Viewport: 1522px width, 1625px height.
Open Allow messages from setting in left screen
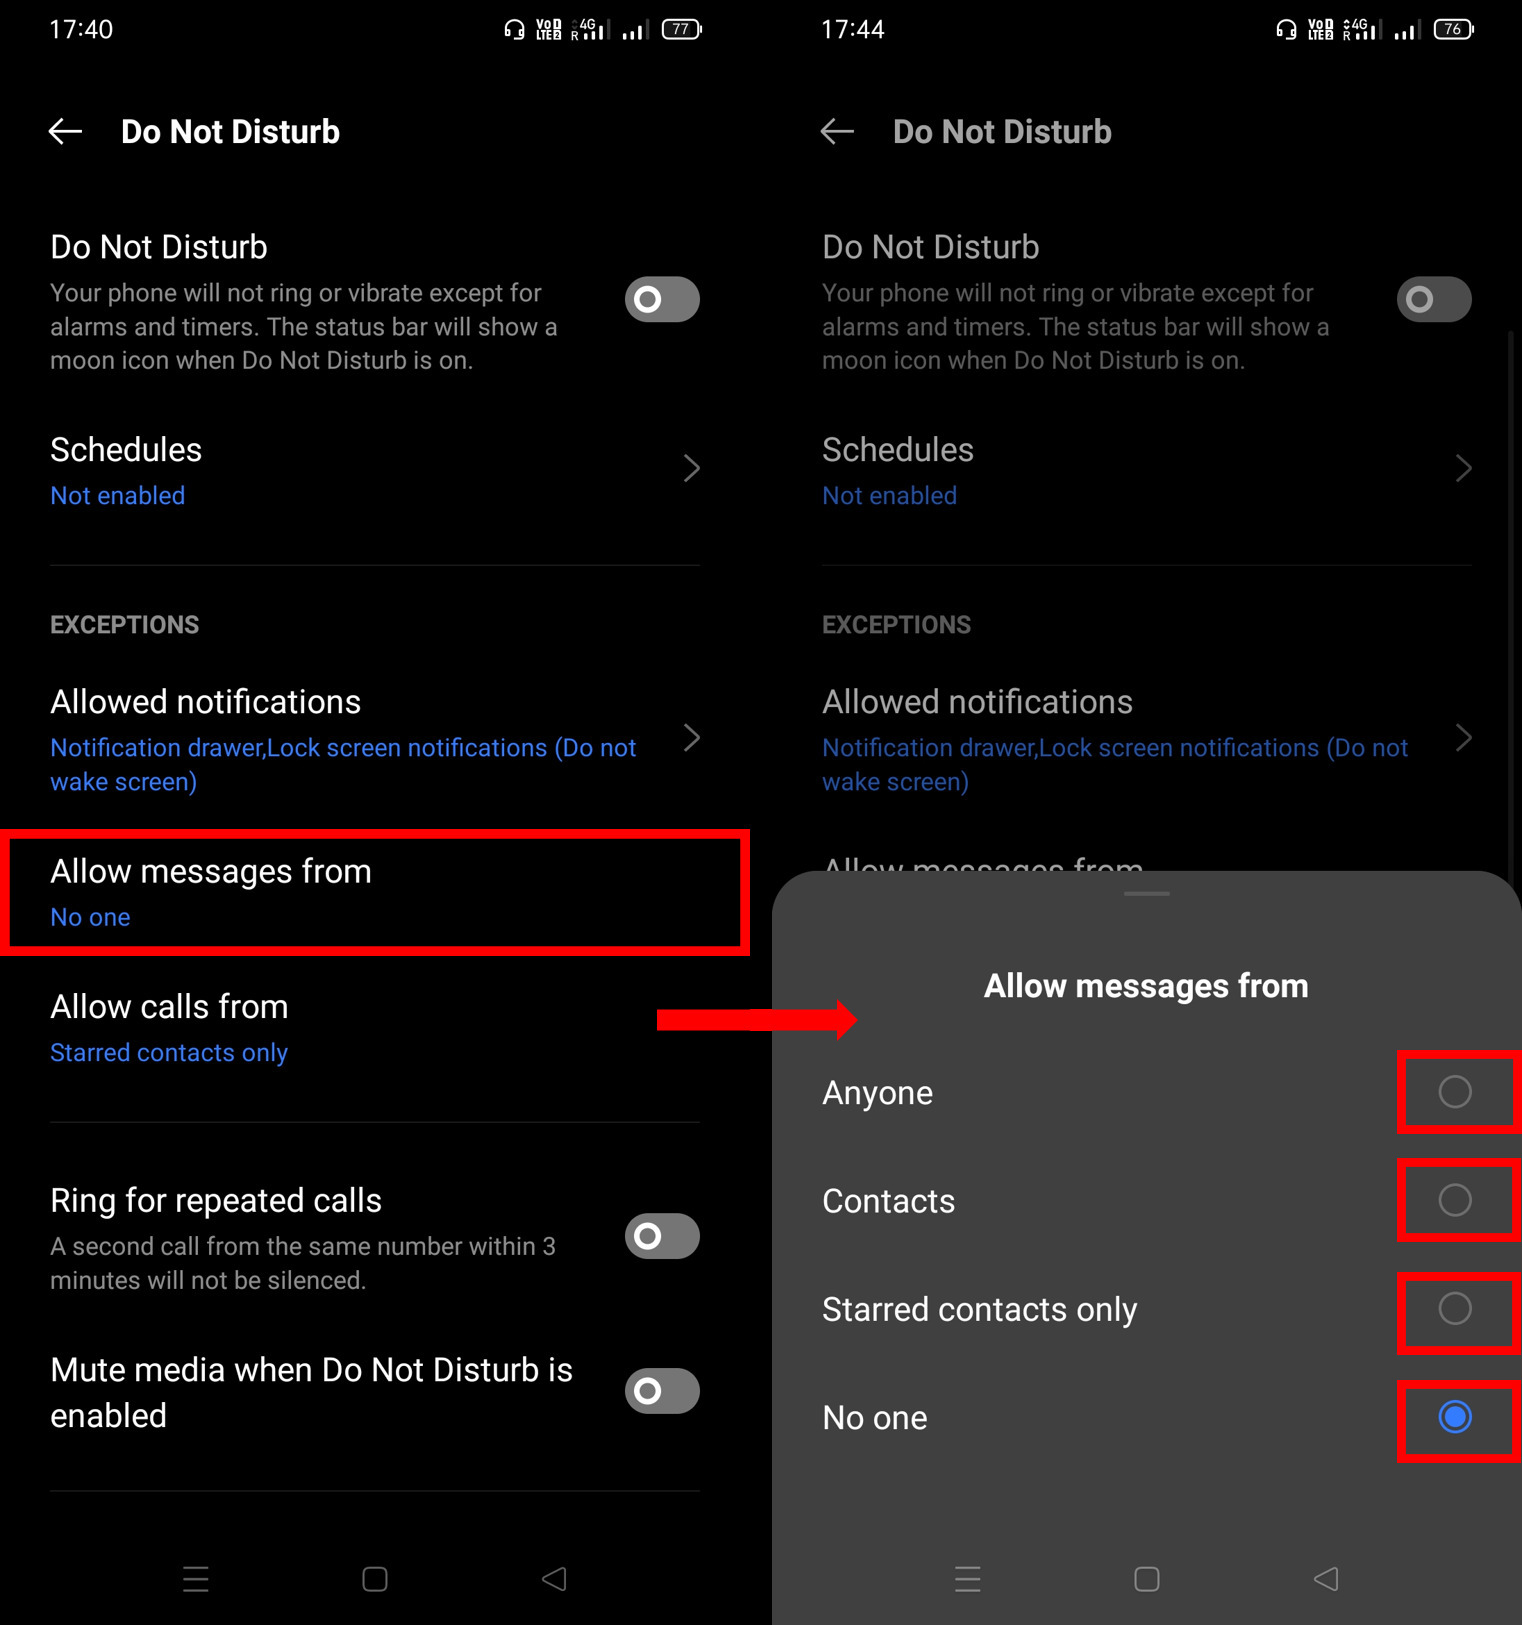[375, 892]
